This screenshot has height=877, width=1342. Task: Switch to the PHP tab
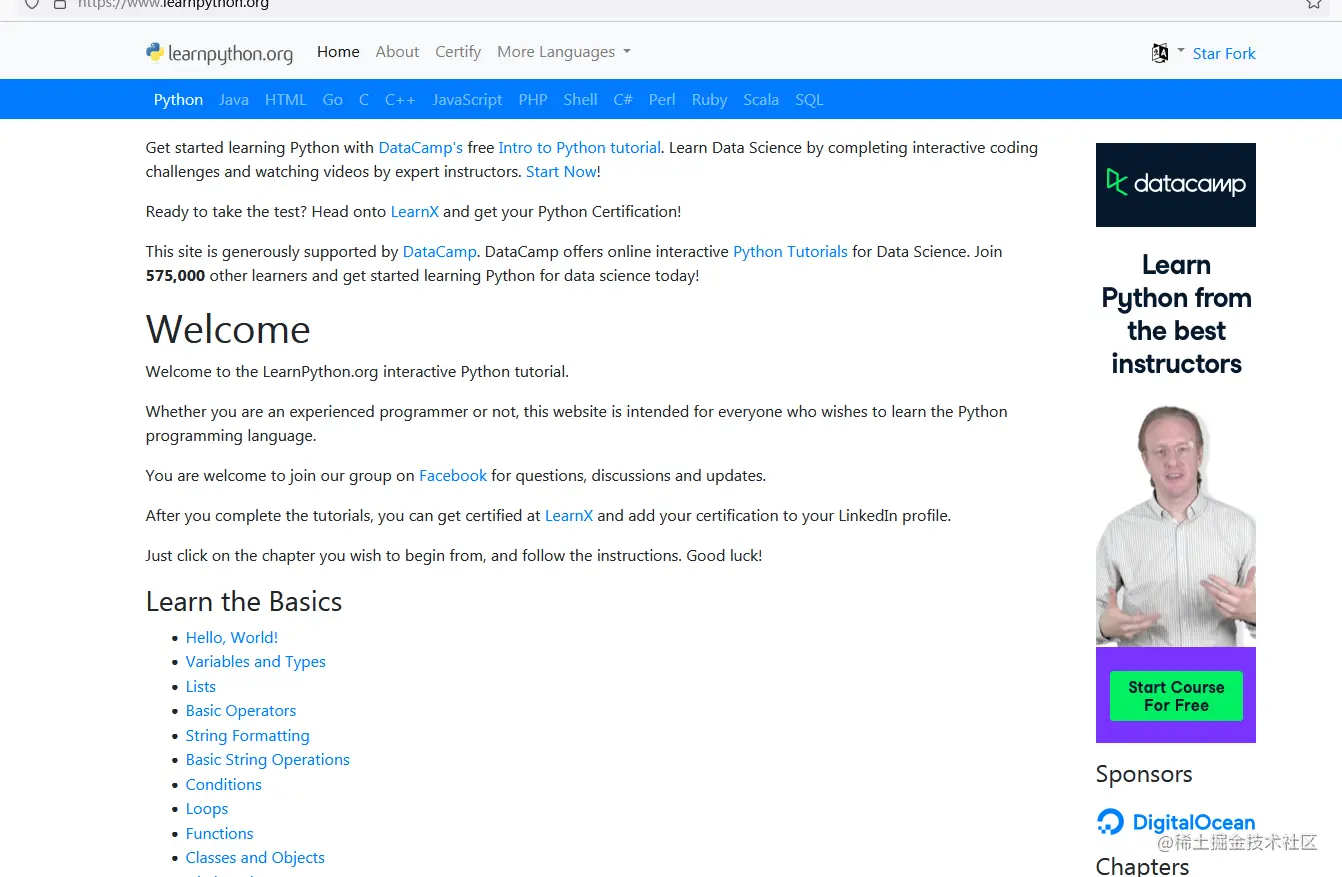coord(533,100)
